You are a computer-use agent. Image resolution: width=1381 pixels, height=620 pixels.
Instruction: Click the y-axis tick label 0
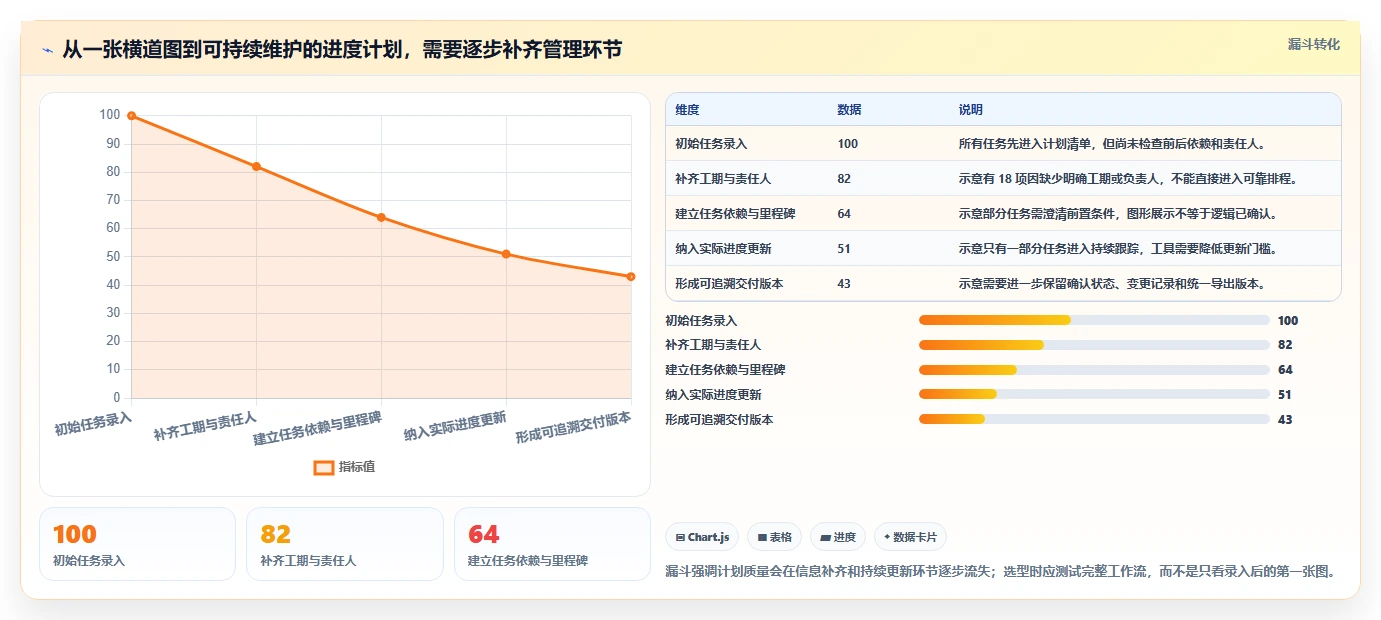click(115, 398)
